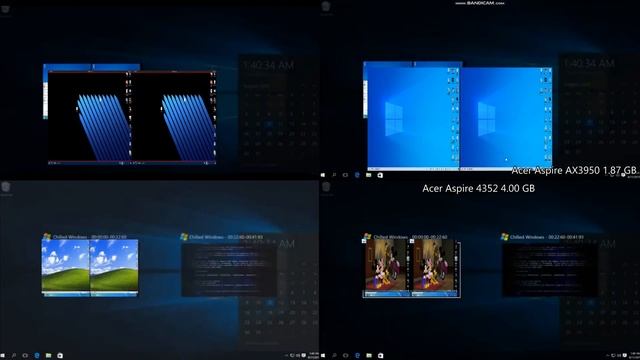
Task: Launch Edge from bottom-left desktop taskbar
Action: pyautogui.click(x=37, y=356)
